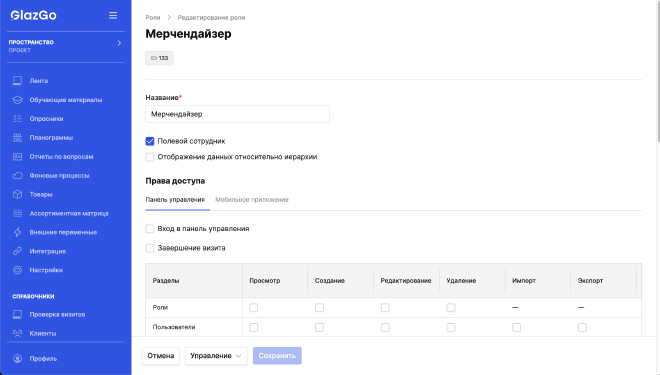
Task: Click the ID 133 badge
Action: 159,58
